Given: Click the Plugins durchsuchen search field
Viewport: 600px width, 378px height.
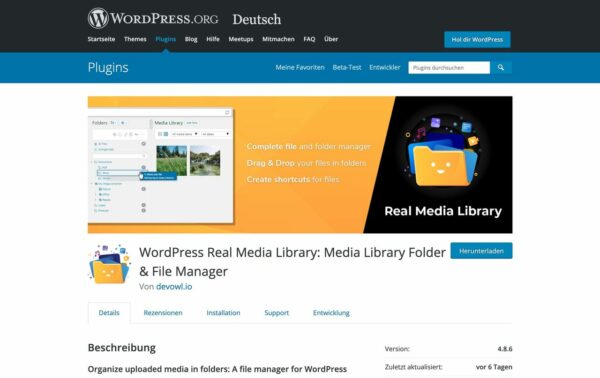Looking at the screenshot, I should (x=449, y=68).
